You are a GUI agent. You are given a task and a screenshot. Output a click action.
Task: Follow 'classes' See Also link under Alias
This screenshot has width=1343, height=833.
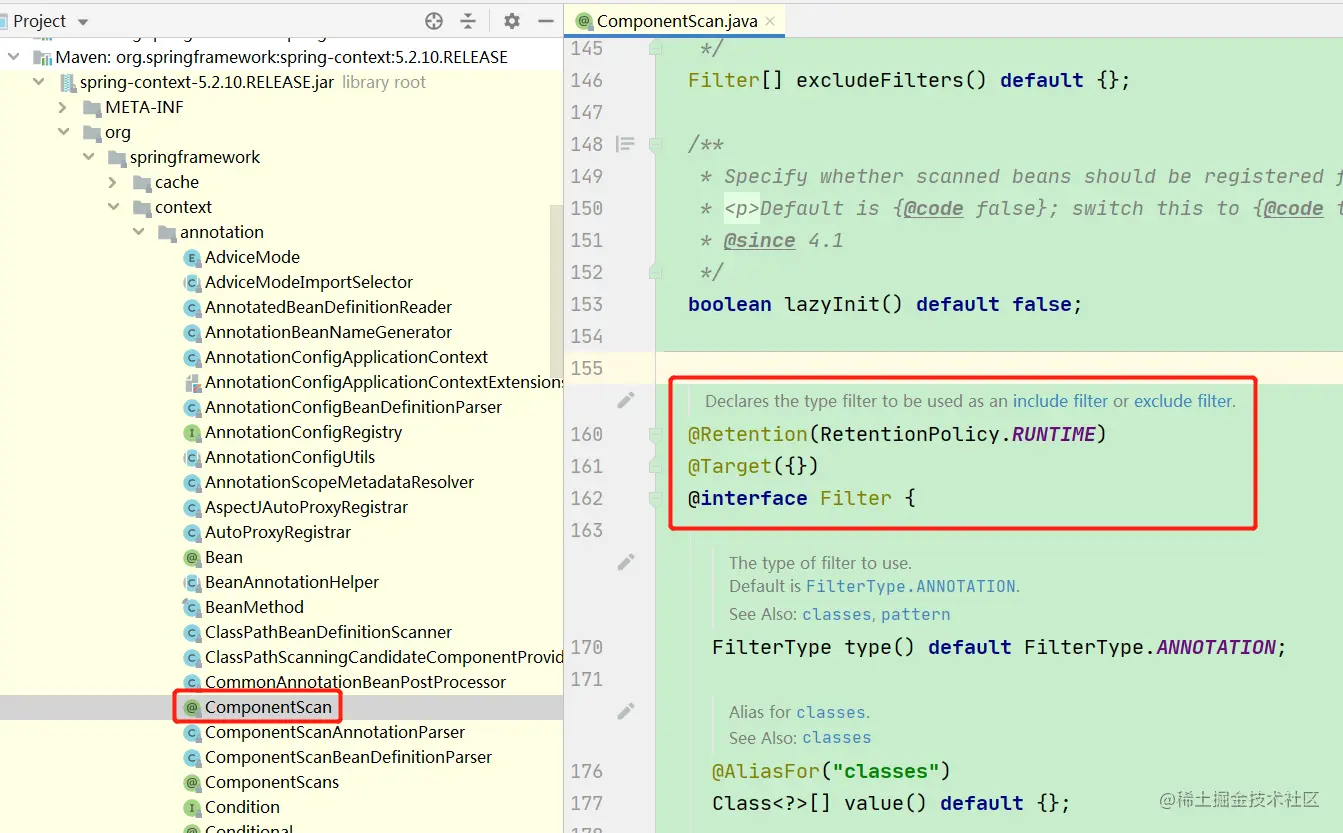pyautogui.click(x=836, y=738)
